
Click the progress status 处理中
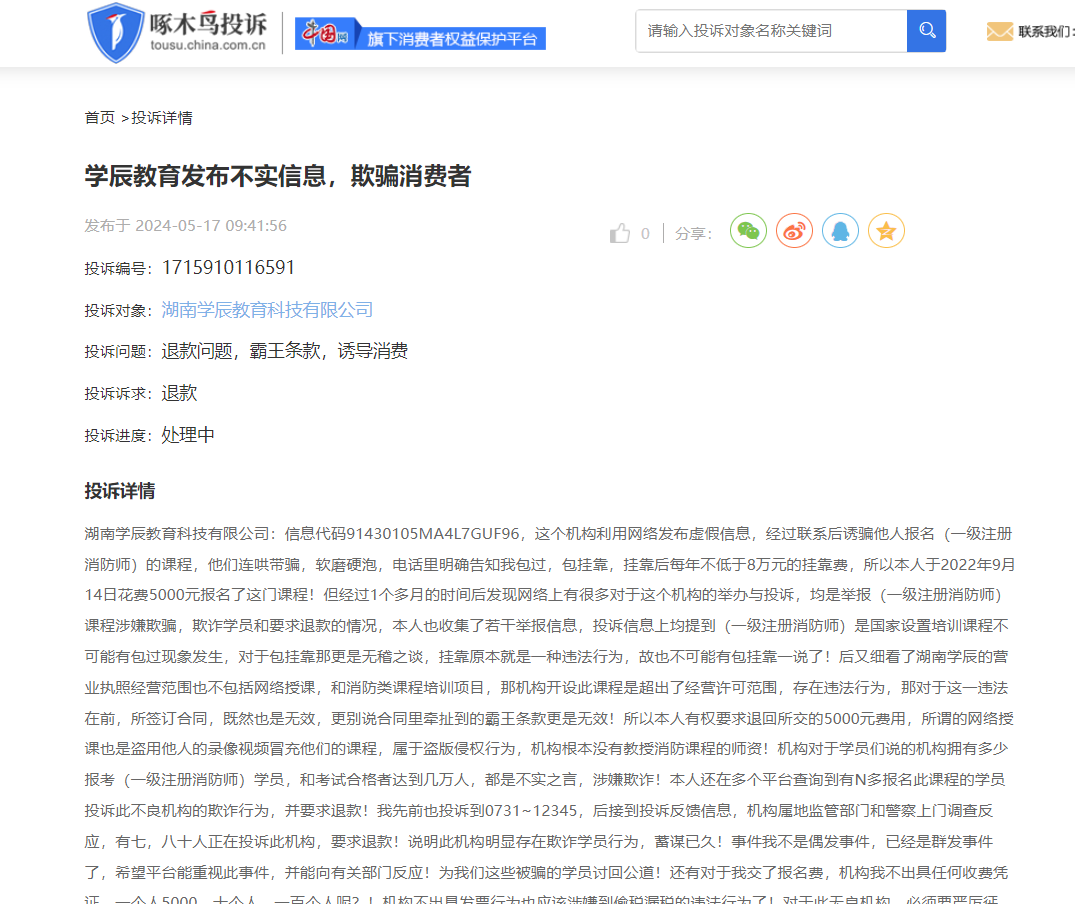188,435
